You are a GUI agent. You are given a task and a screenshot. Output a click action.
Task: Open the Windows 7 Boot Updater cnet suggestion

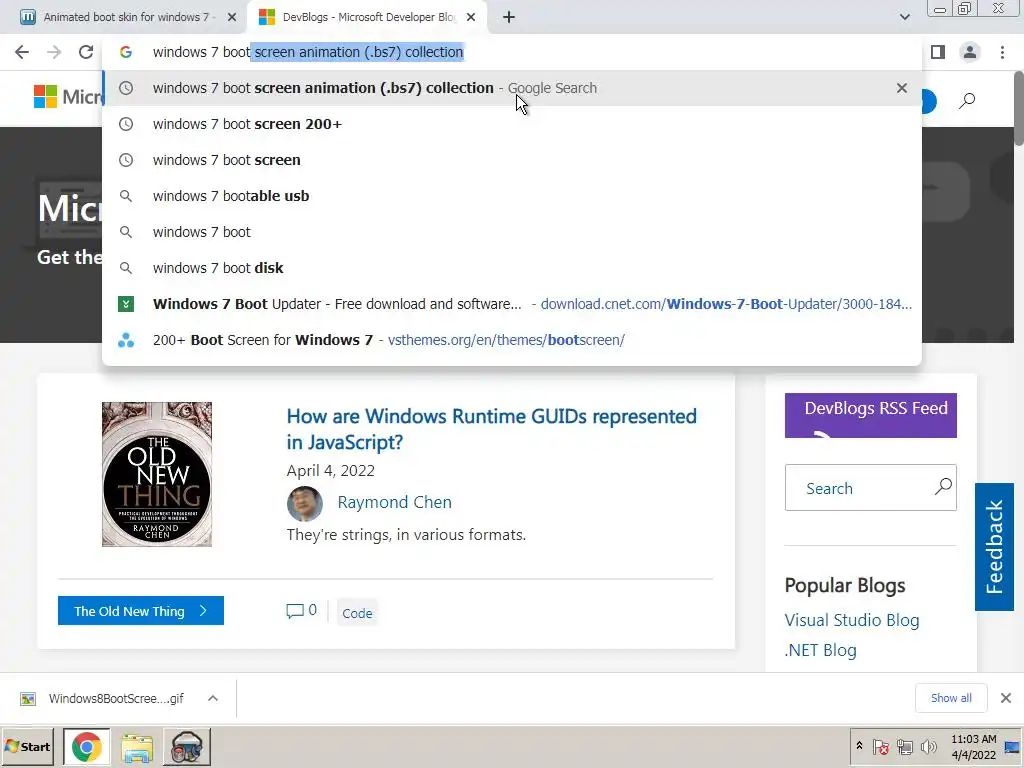(512, 304)
